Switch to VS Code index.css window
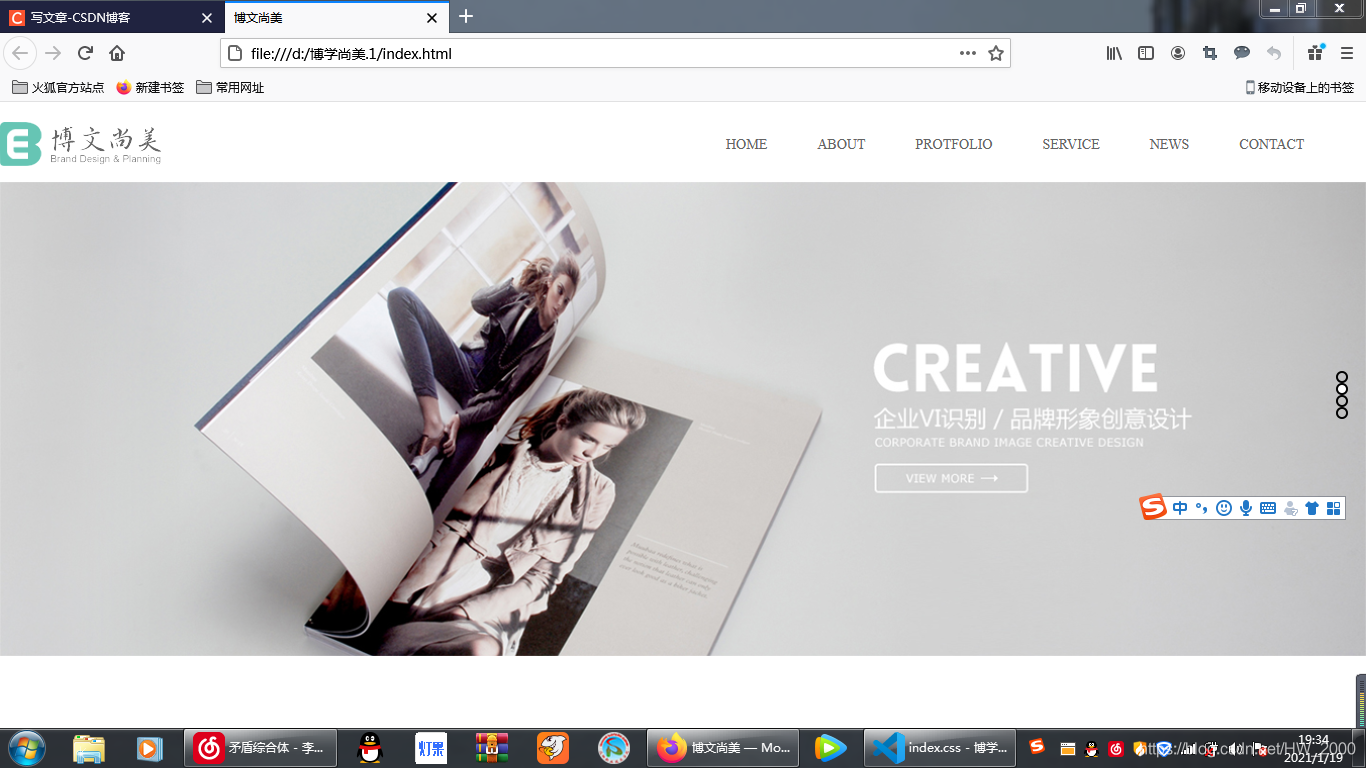The width and height of the screenshot is (1366, 768). click(x=940, y=748)
